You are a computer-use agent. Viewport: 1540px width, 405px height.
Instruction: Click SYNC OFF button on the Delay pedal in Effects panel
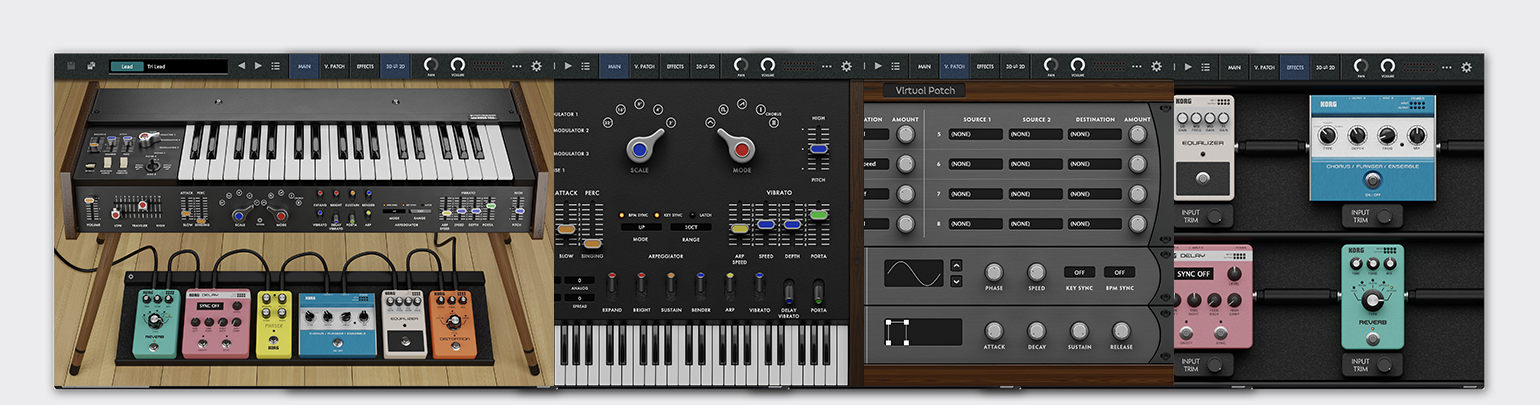coord(1193,274)
